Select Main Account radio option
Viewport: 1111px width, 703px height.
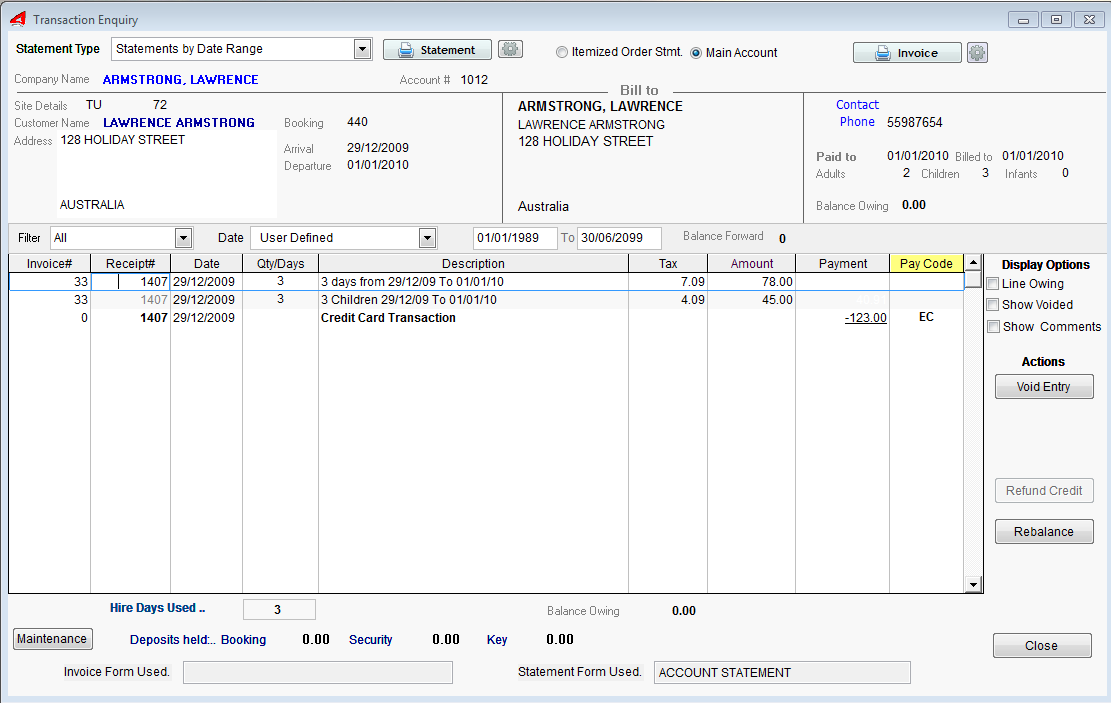pyautogui.click(x=696, y=53)
